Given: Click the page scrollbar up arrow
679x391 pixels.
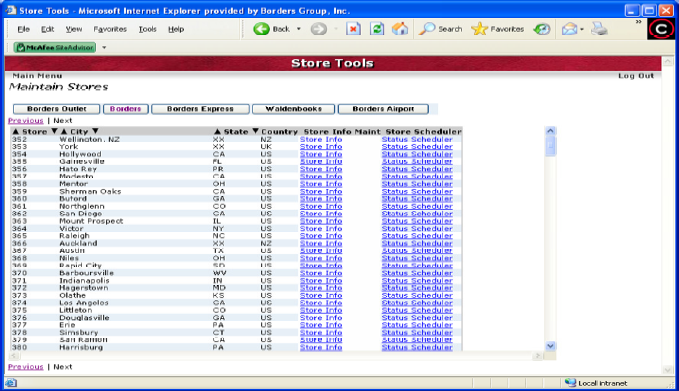Looking at the screenshot, I should (667, 62).
